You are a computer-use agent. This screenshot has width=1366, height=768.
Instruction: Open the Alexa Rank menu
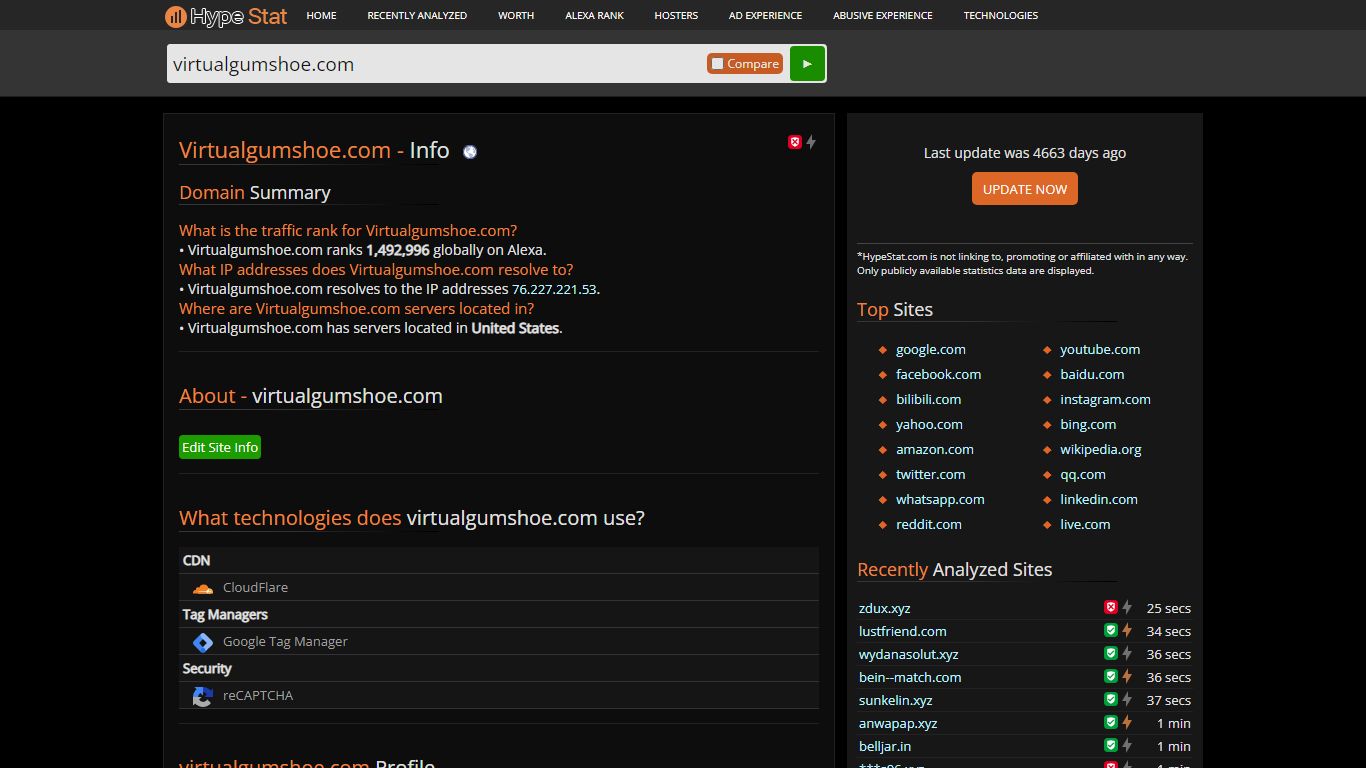[594, 15]
